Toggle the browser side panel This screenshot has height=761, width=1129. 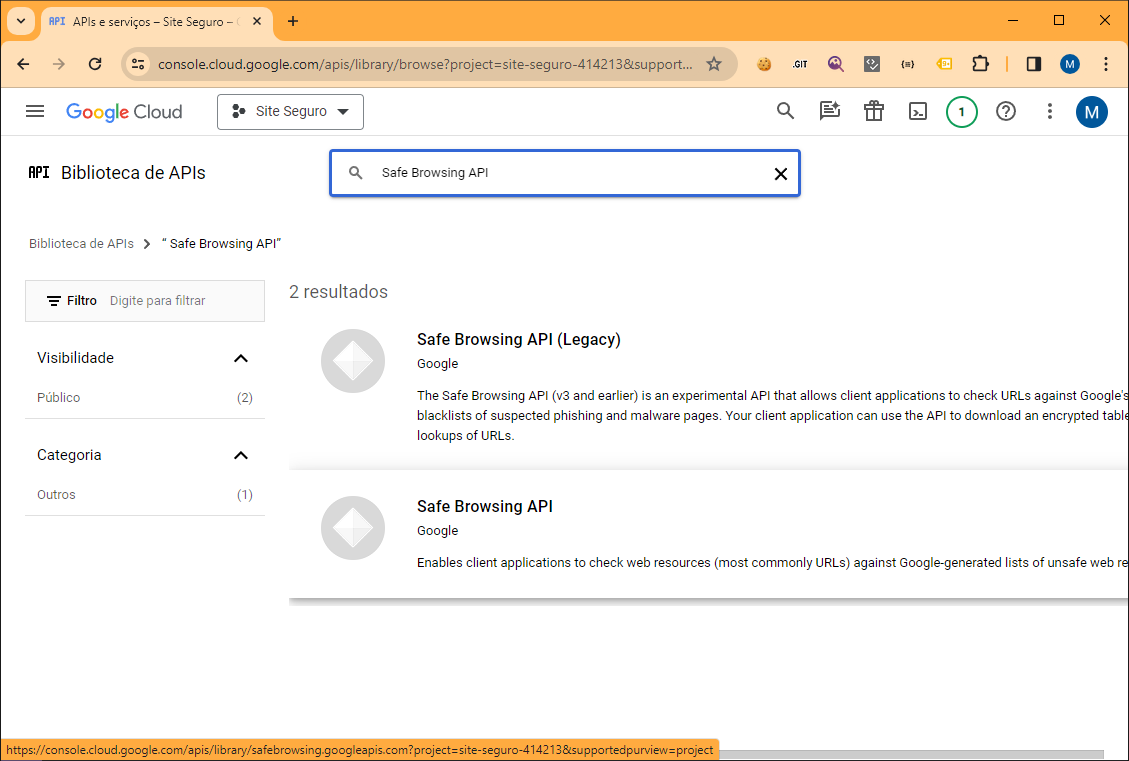(x=1034, y=64)
